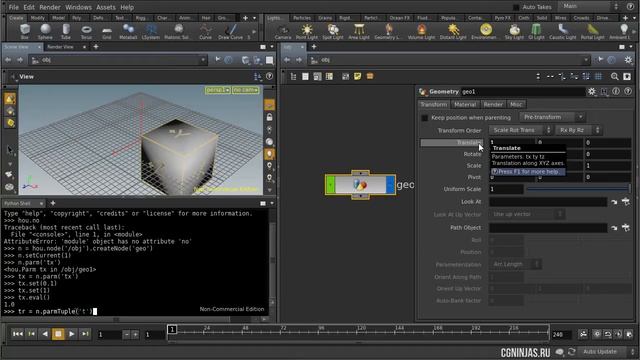The width and height of the screenshot is (640, 360).
Task: Select the viewport arrow select tool
Action: [10, 150]
